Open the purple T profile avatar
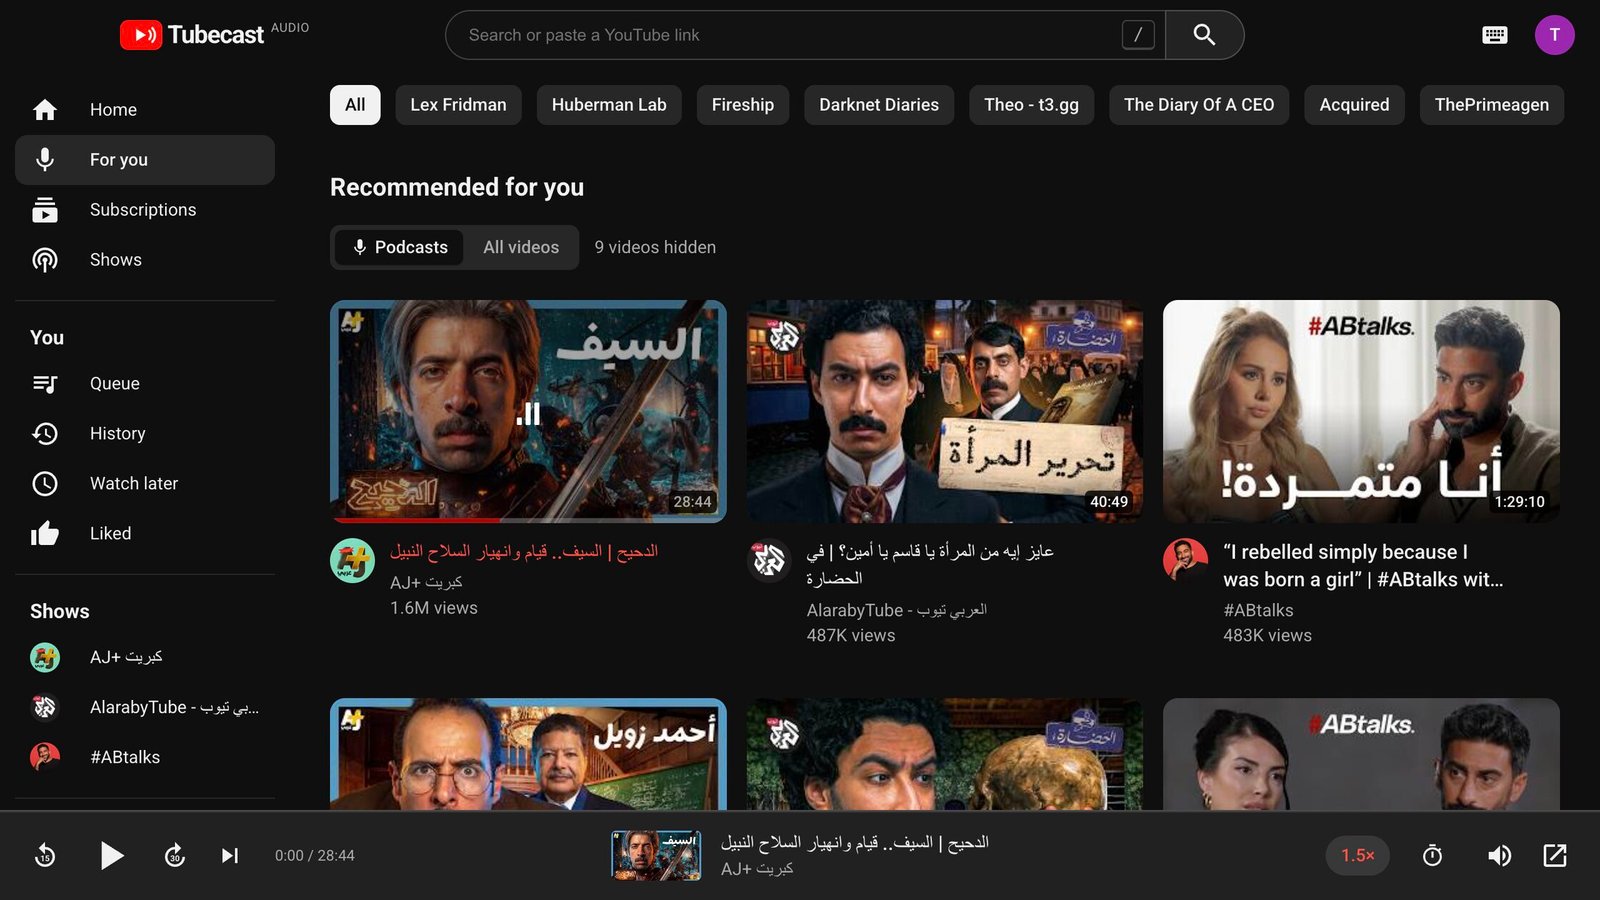Screen dimensions: 1600x900 [x=1554, y=35]
